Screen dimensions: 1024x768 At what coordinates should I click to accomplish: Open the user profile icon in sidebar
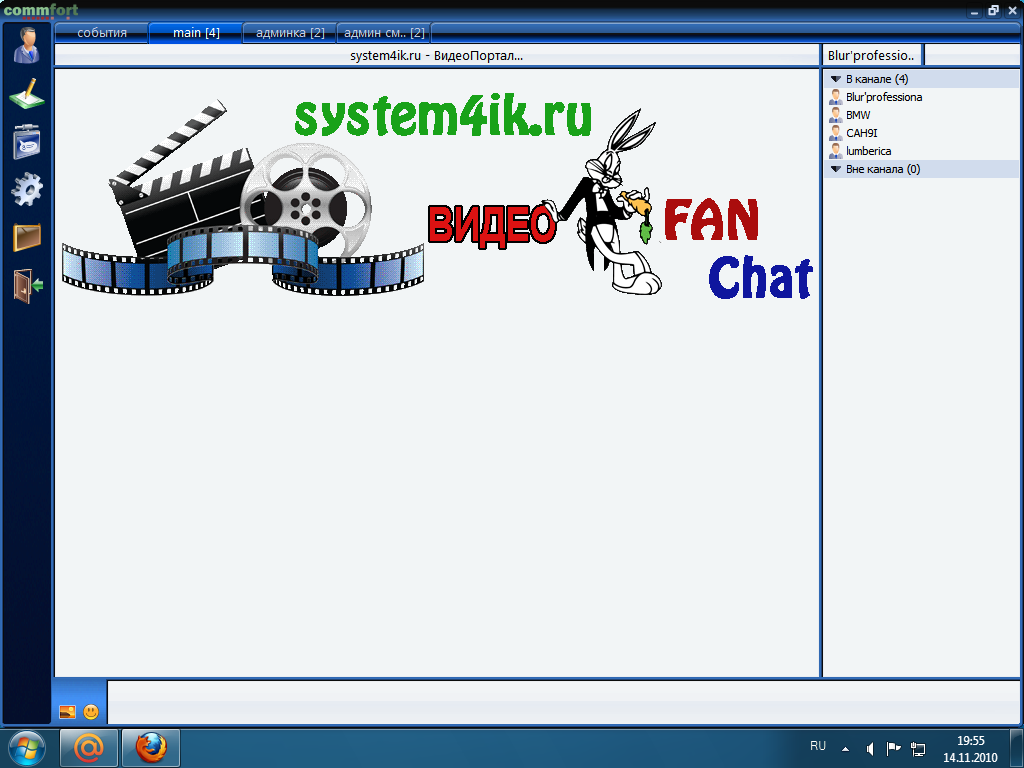pyautogui.click(x=26, y=45)
